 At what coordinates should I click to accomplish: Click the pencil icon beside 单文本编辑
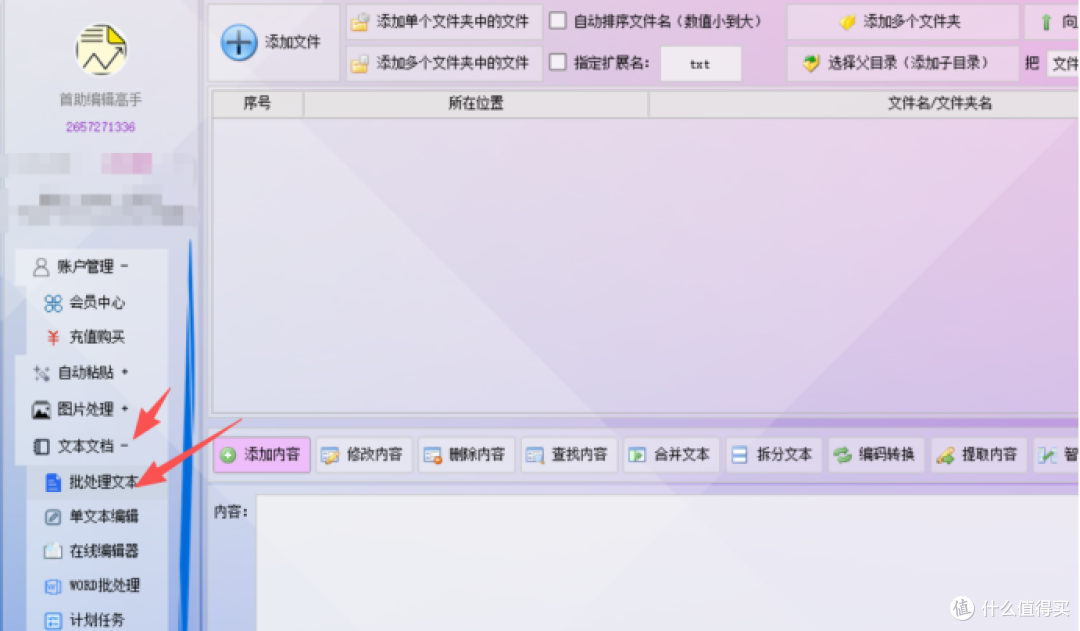click(x=53, y=517)
